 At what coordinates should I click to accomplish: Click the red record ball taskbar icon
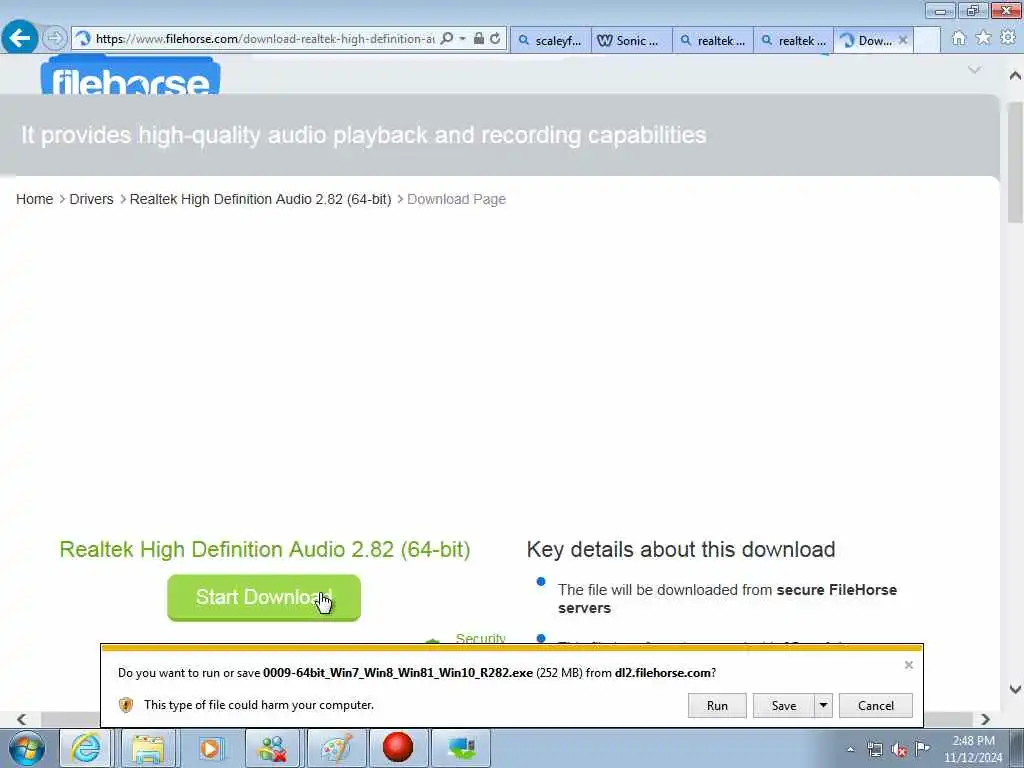(398, 748)
